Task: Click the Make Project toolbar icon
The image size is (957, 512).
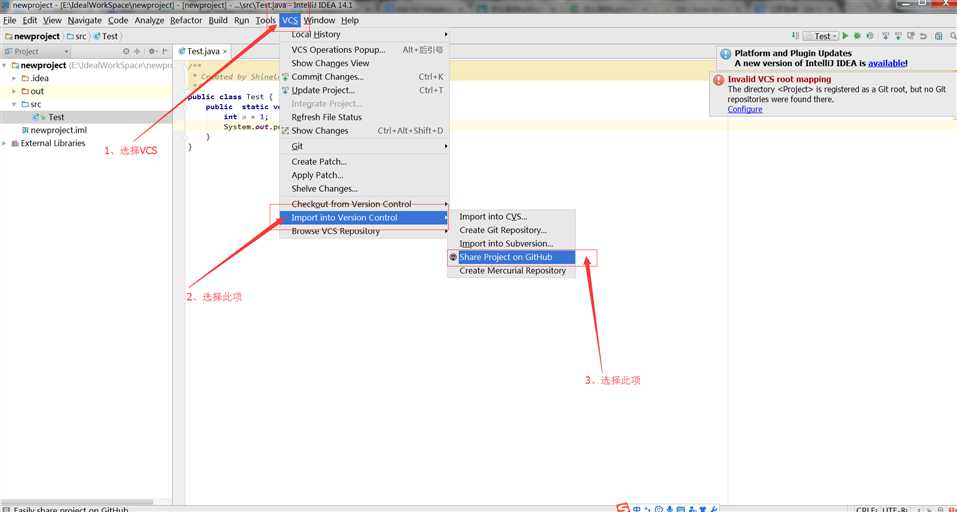Action: click(x=795, y=36)
